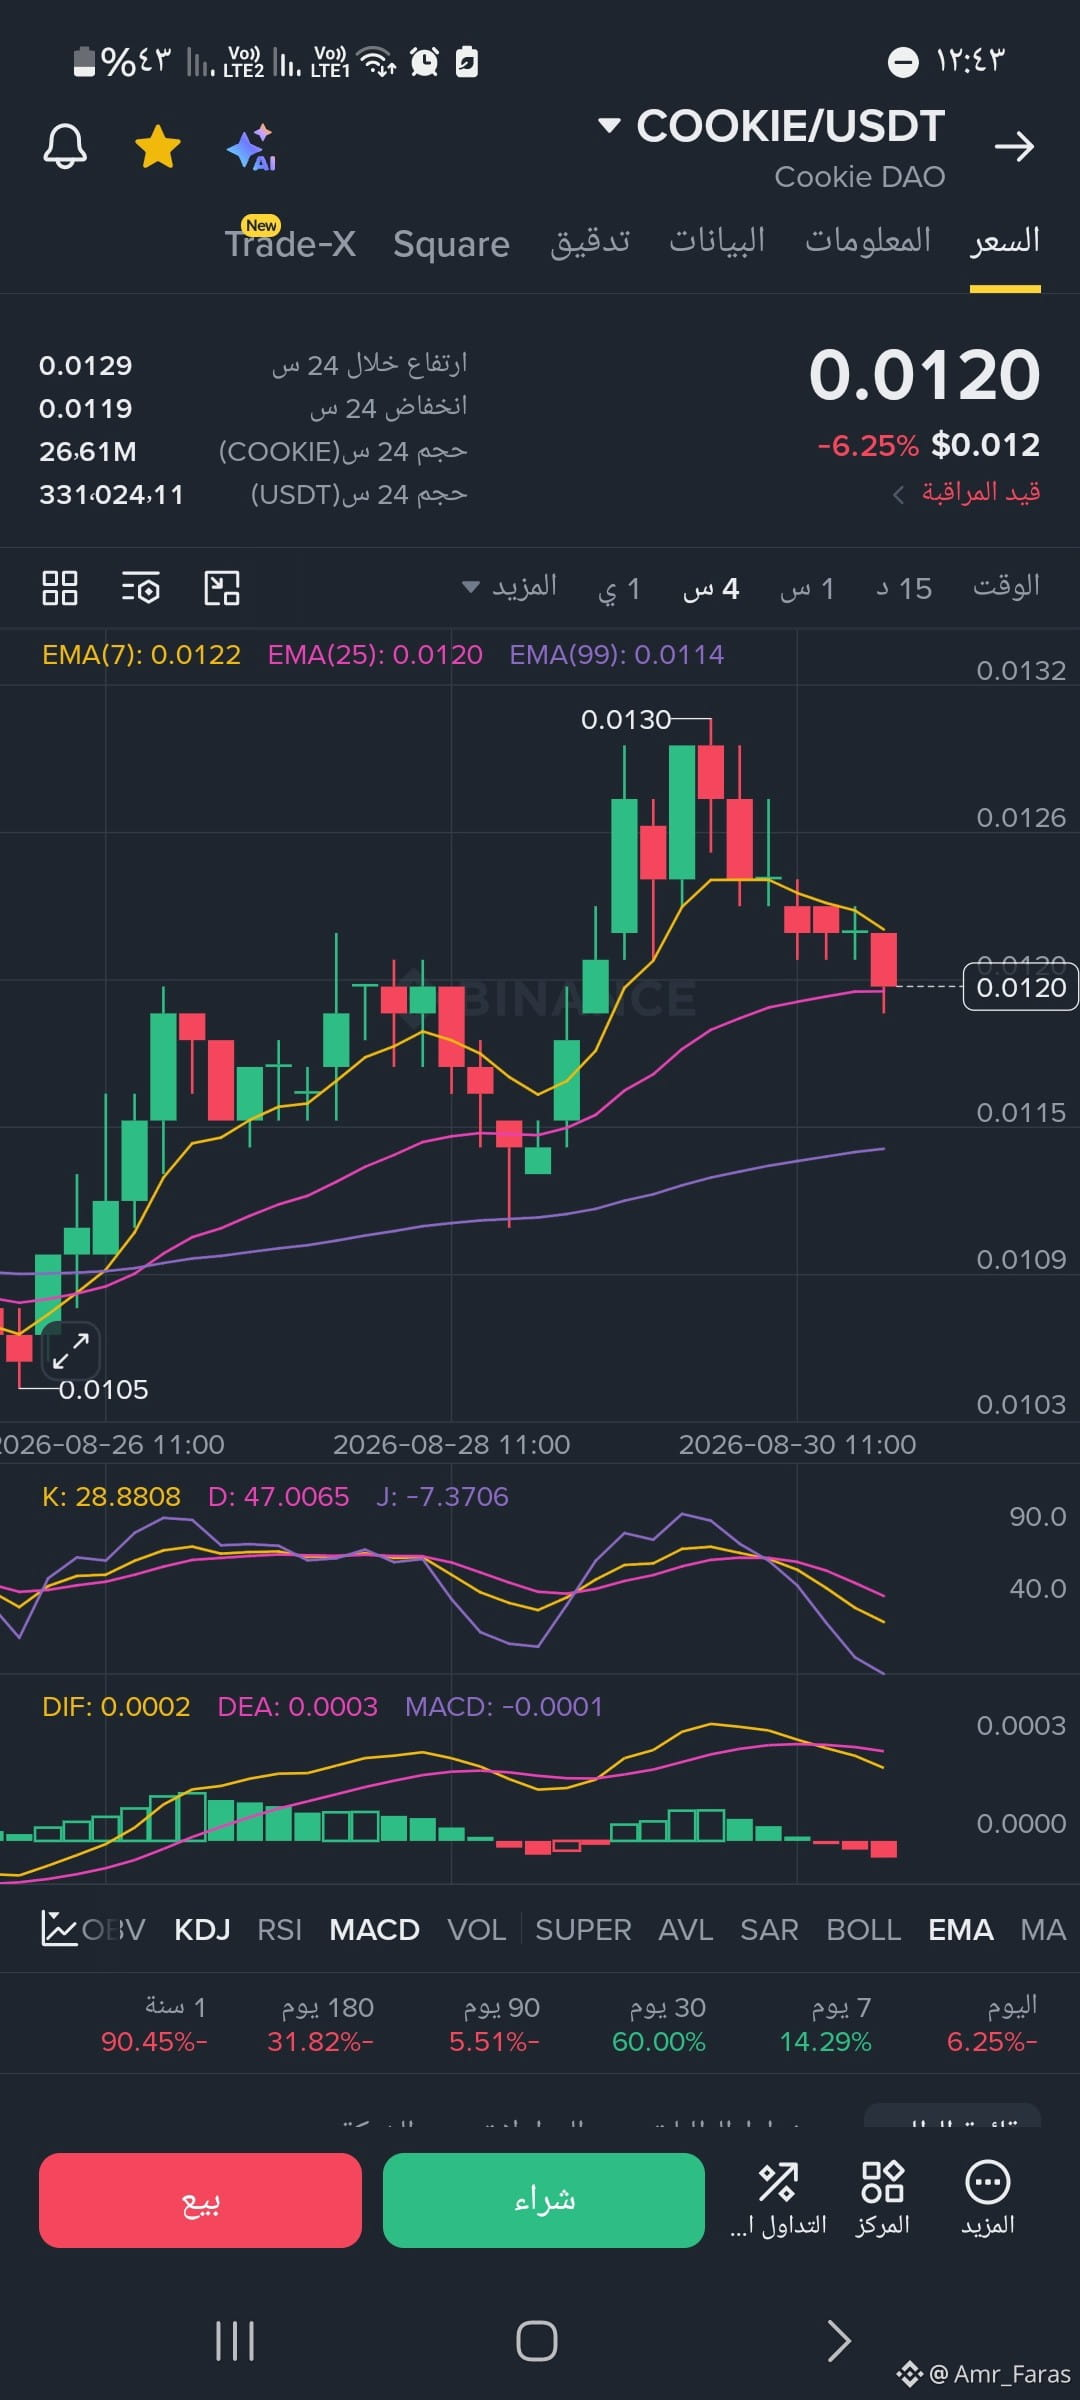This screenshot has width=1080, height=2400.
Task: Go back using the top arrow
Action: pos(1014,147)
